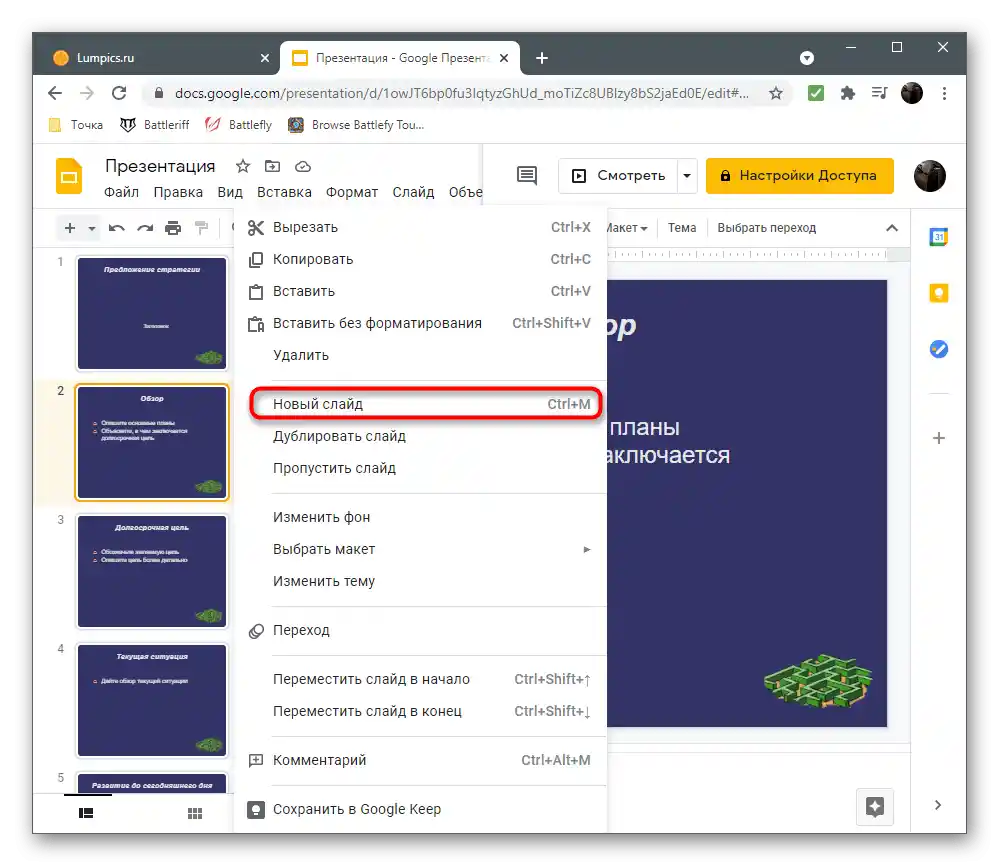Open Переход from the menu
999x866 pixels.
pyautogui.click(x=420, y=630)
